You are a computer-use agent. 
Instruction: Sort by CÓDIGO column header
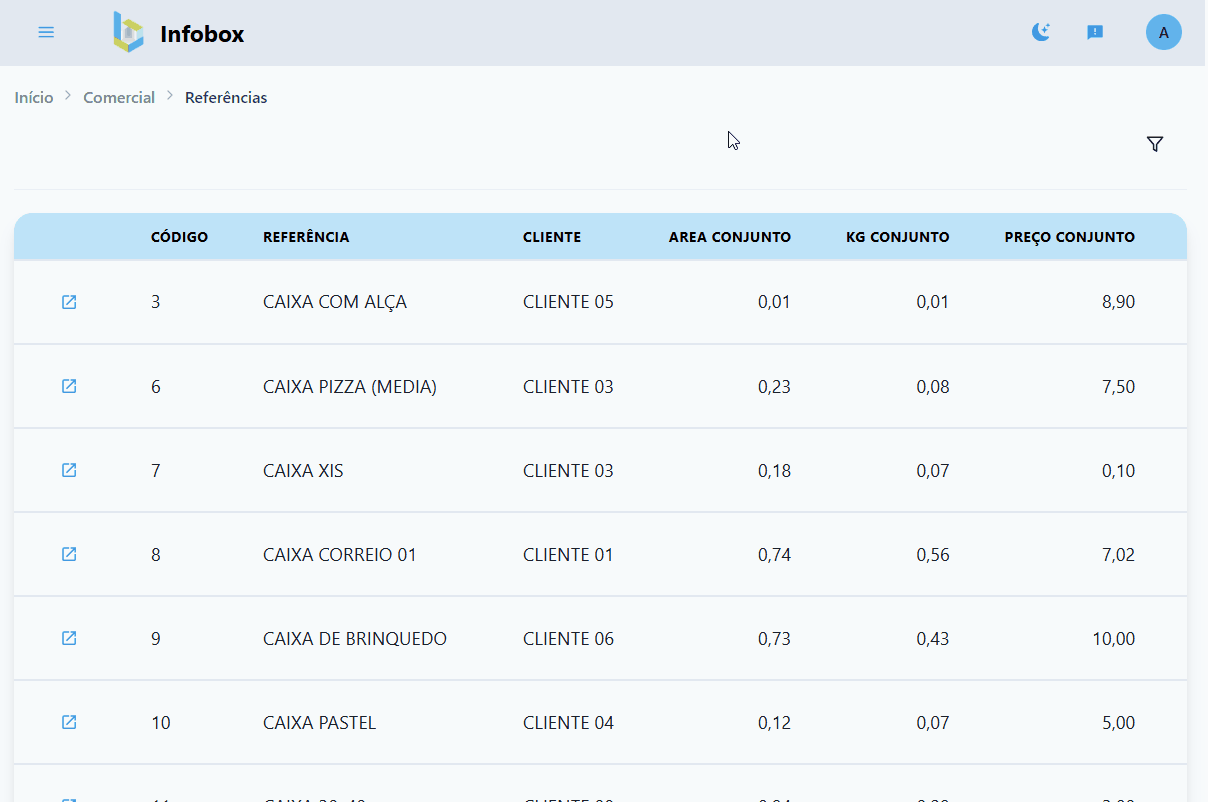[179, 237]
